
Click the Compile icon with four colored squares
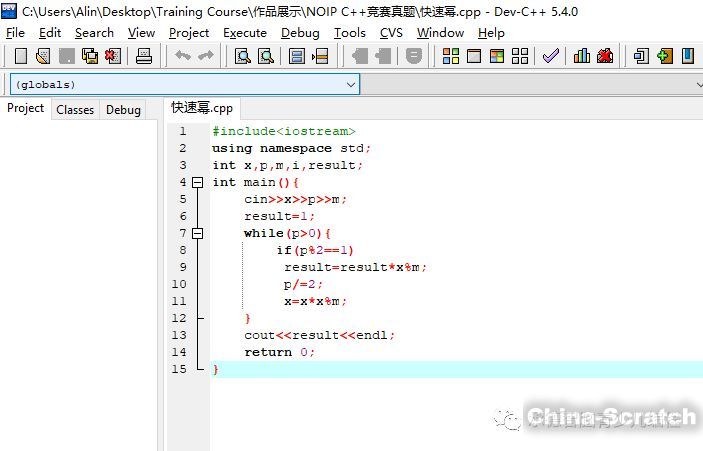click(x=452, y=56)
